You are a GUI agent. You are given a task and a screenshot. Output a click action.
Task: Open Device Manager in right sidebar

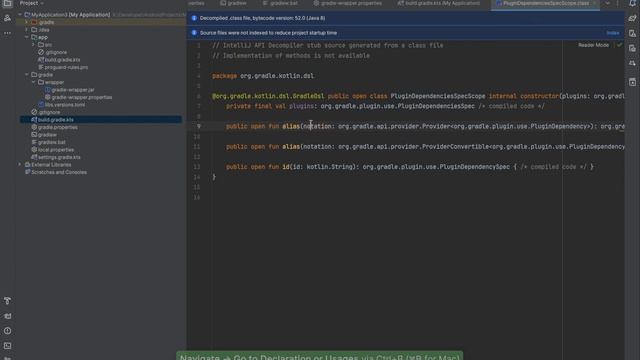pyautogui.click(x=632, y=33)
